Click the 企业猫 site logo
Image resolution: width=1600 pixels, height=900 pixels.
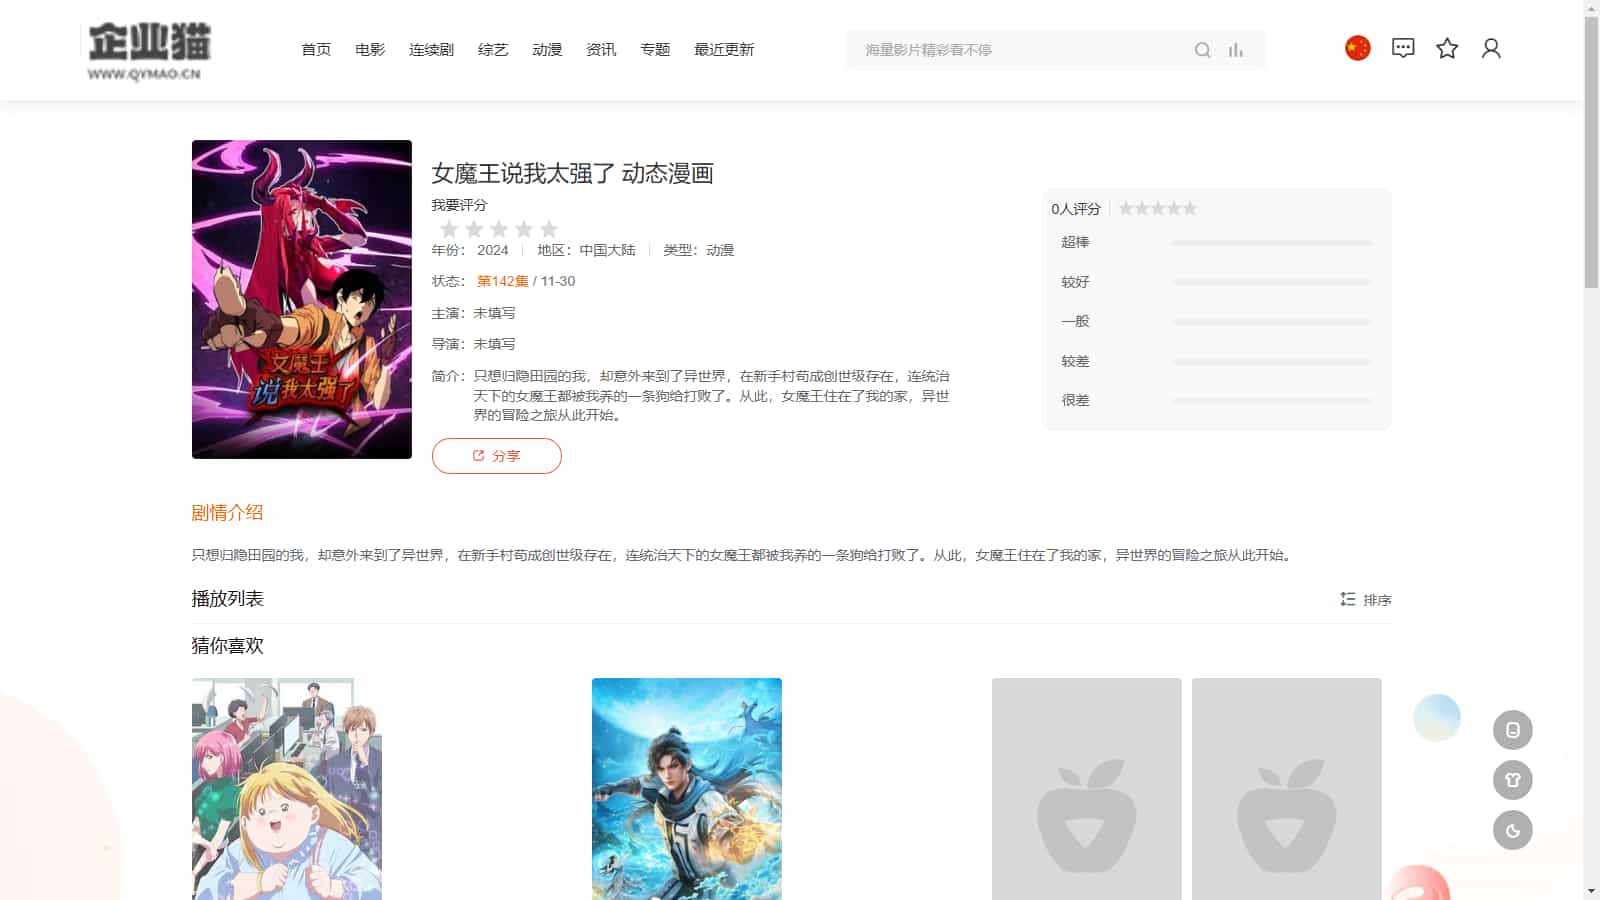pyautogui.click(x=146, y=50)
